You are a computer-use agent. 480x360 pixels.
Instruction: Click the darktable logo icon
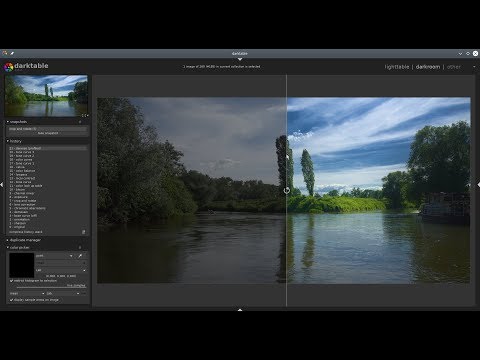(9, 67)
